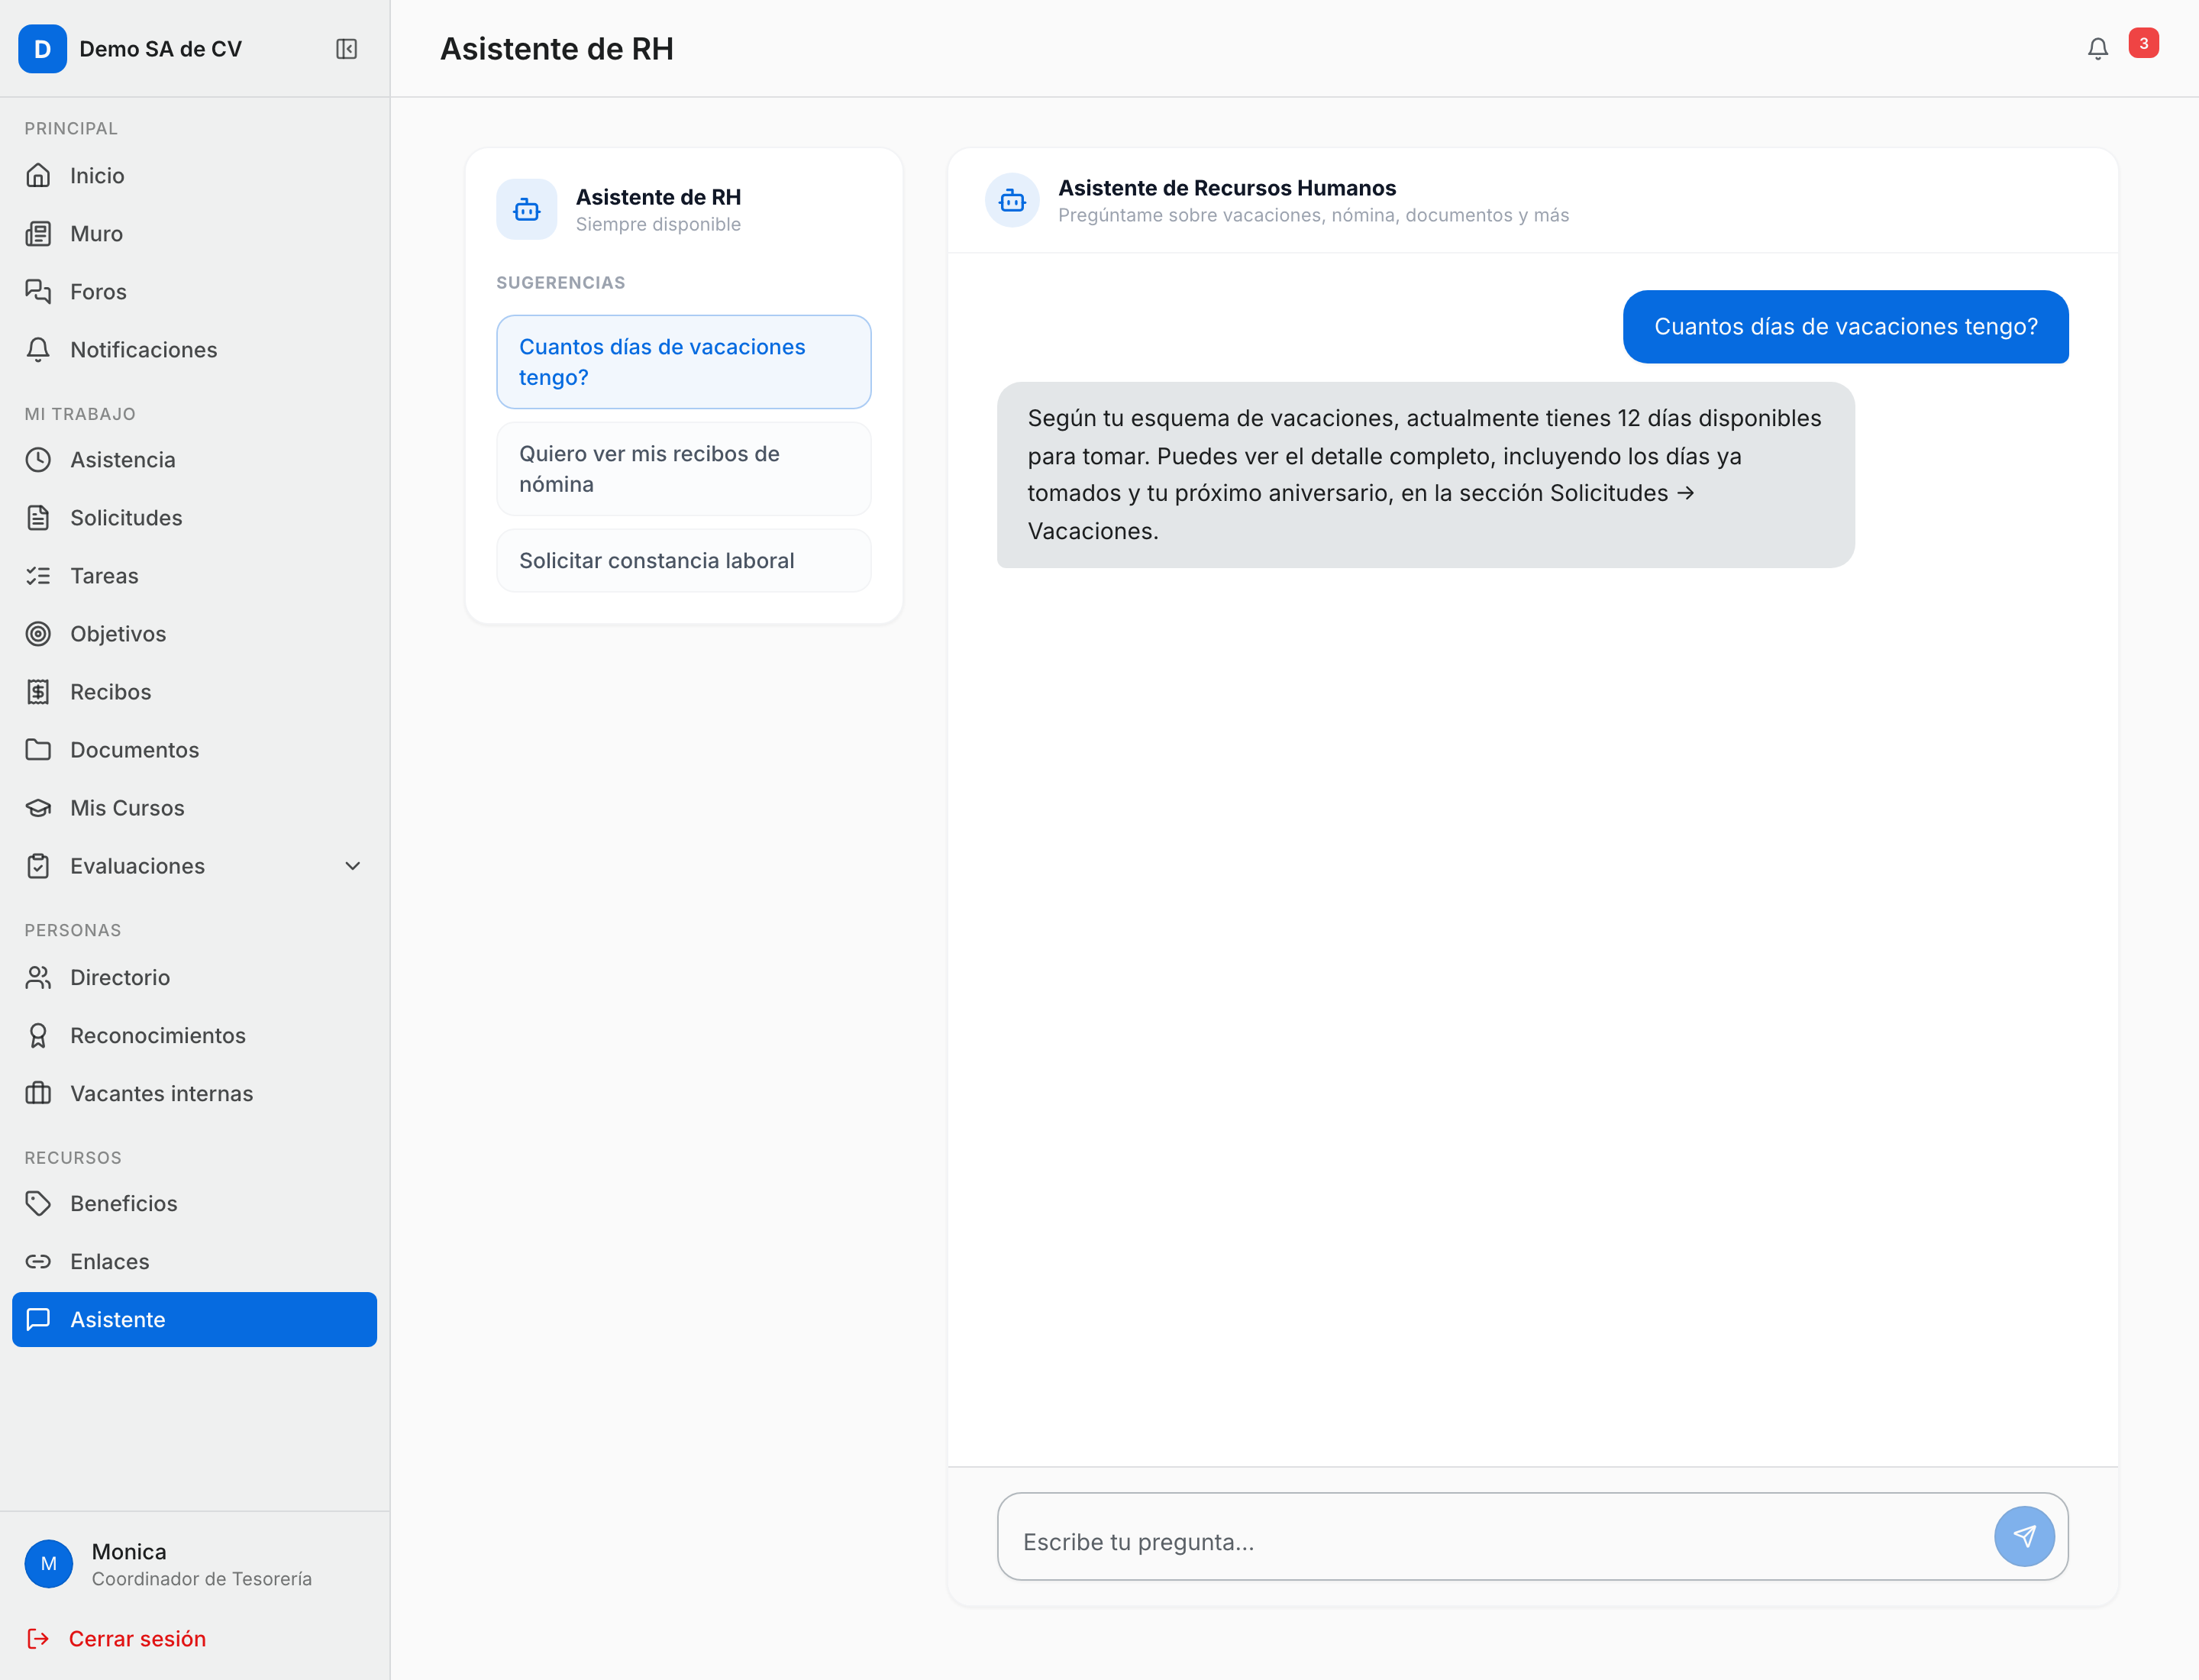Select suggestion Solicitar constancia laboral
Screen dimensions: 2199x1680
683,561
